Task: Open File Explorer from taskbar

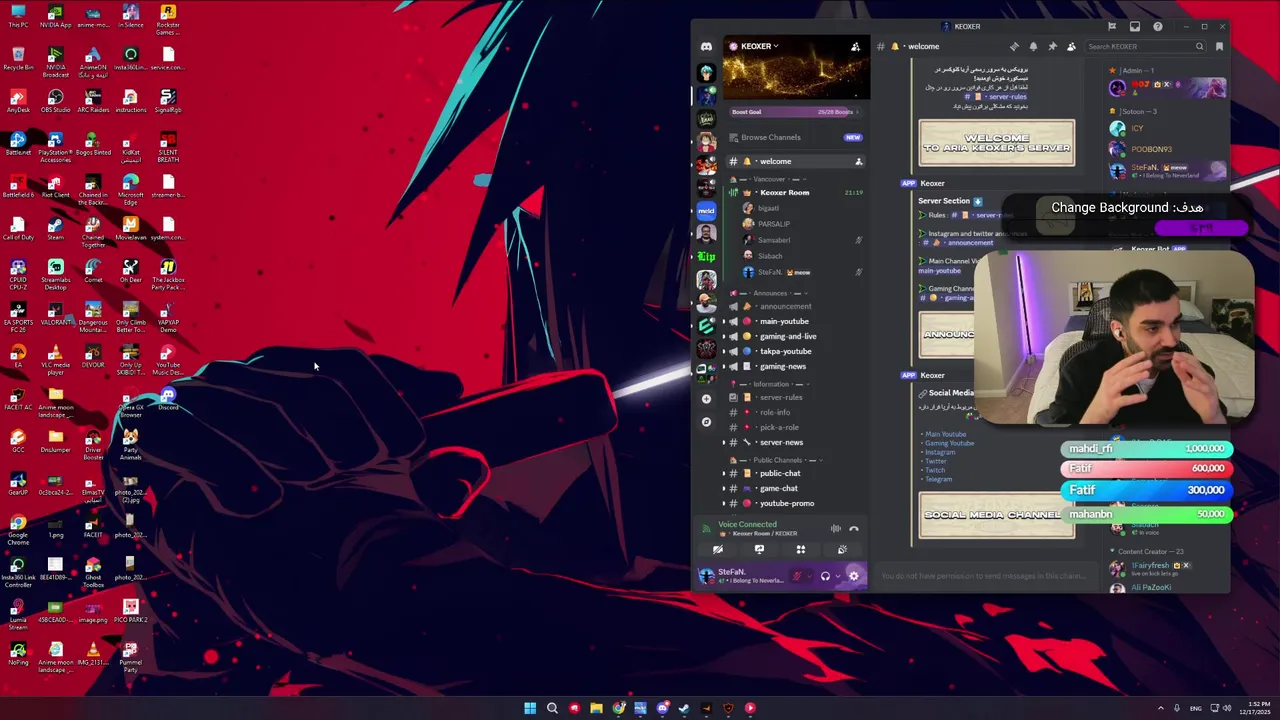Action: (596, 708)
